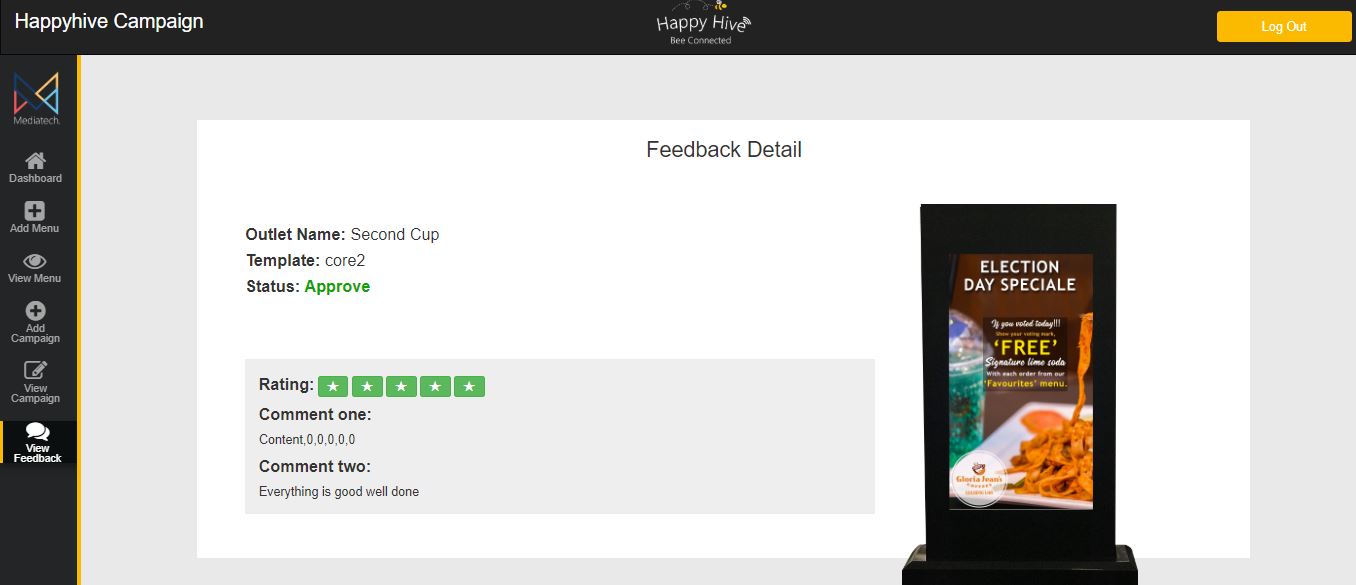This screenshot has height=585, width=1356.
Task: Select View Feedback chat bubbles icon
Action: pyautogui.click(x=38, y=432)
